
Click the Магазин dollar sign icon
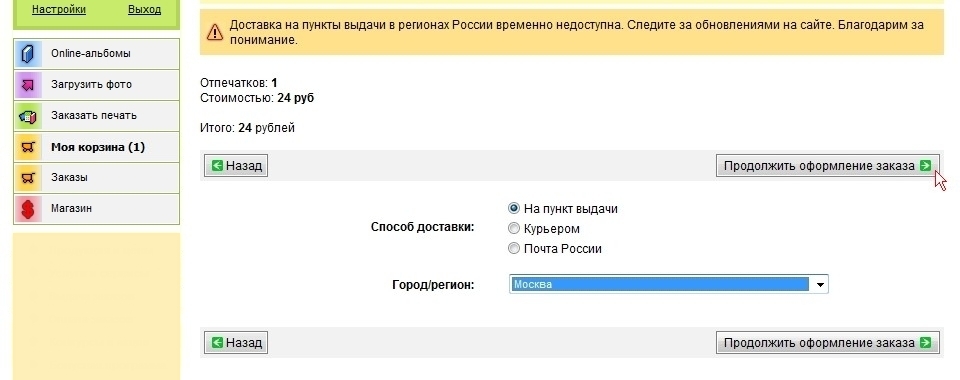click(28, 209)
